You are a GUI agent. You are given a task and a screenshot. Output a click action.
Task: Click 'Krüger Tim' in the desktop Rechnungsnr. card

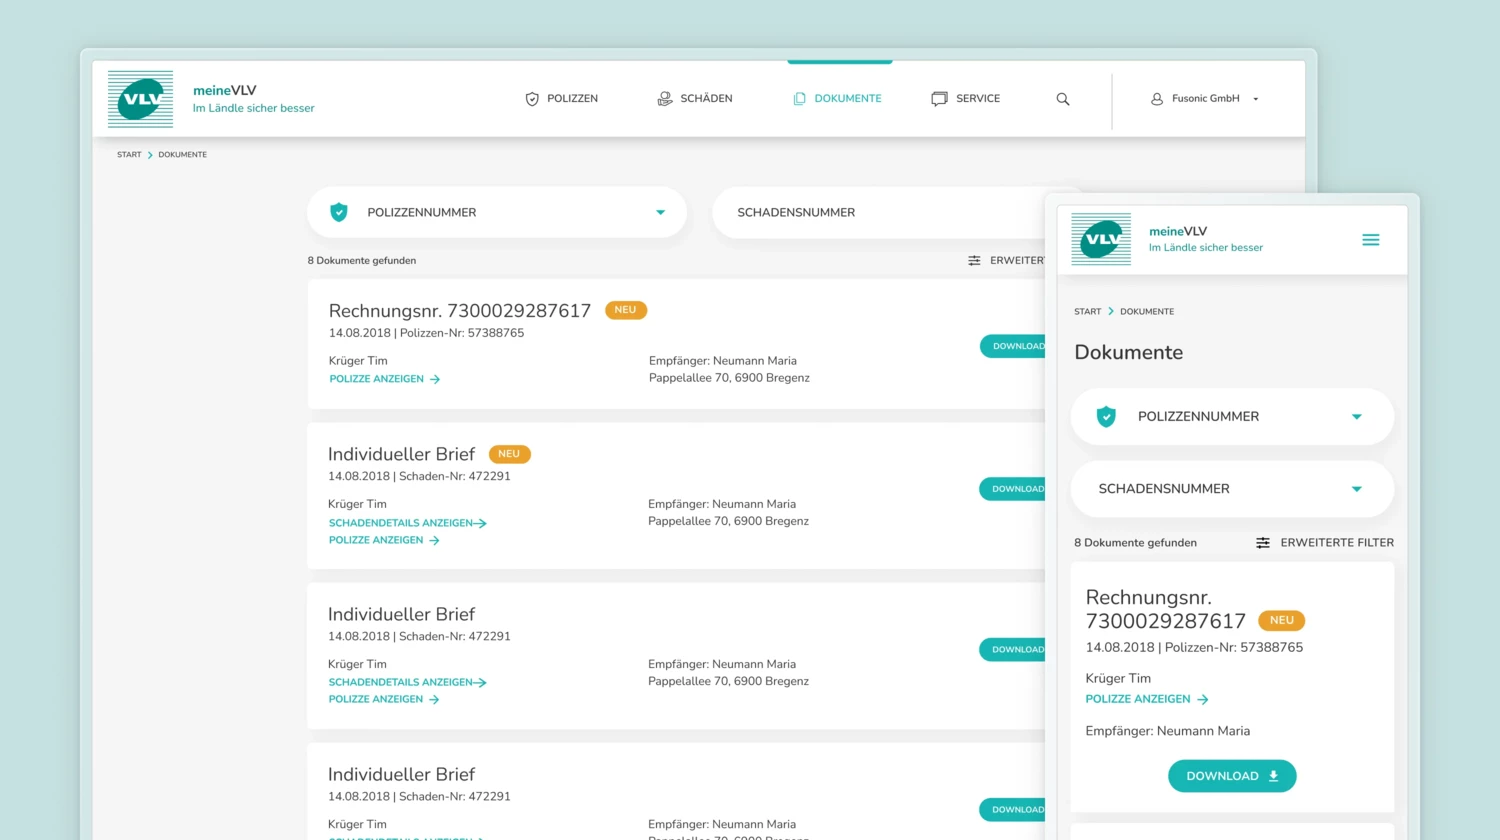click(x=358, y=361)
